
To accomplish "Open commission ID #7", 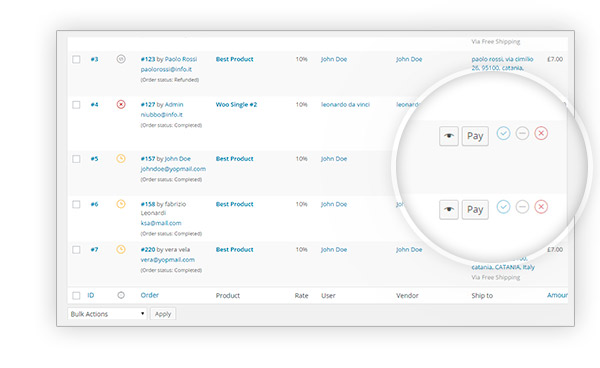I will click(x=95, y=250).
